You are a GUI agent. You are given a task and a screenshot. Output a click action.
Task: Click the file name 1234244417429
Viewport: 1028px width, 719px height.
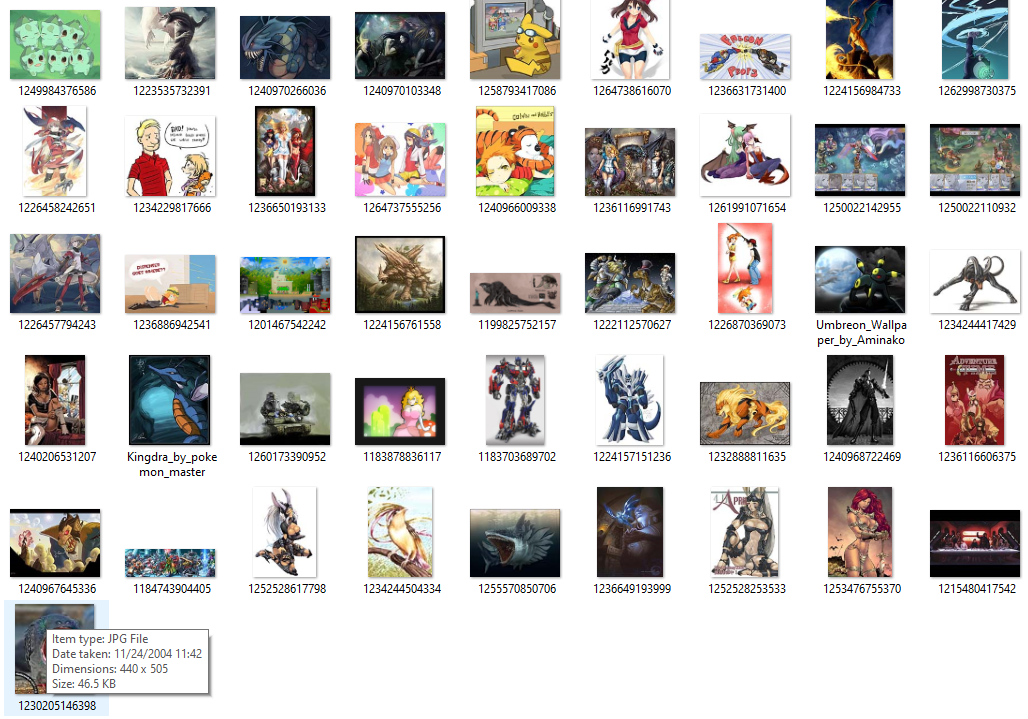(x=977, y=324)
